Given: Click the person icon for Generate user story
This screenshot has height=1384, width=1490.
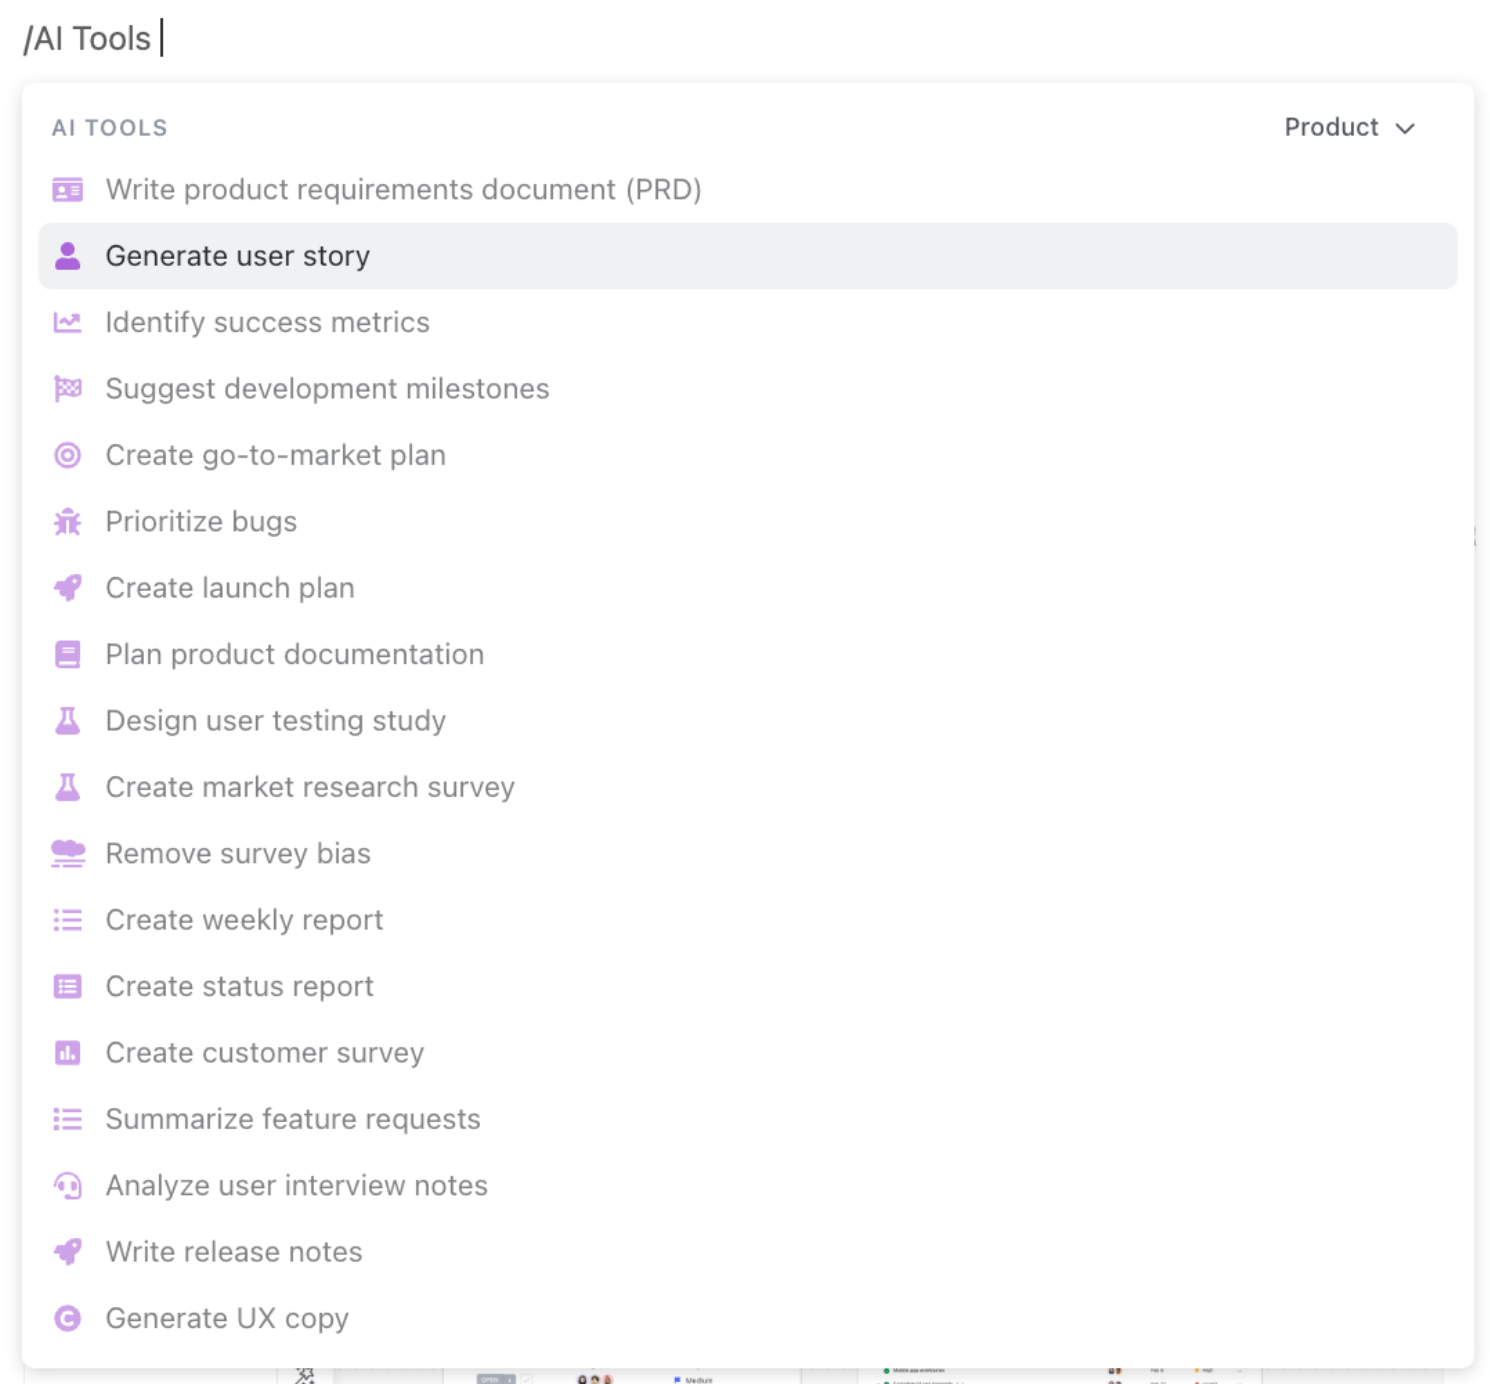Looking at the screenshot, I should (67, 256).
